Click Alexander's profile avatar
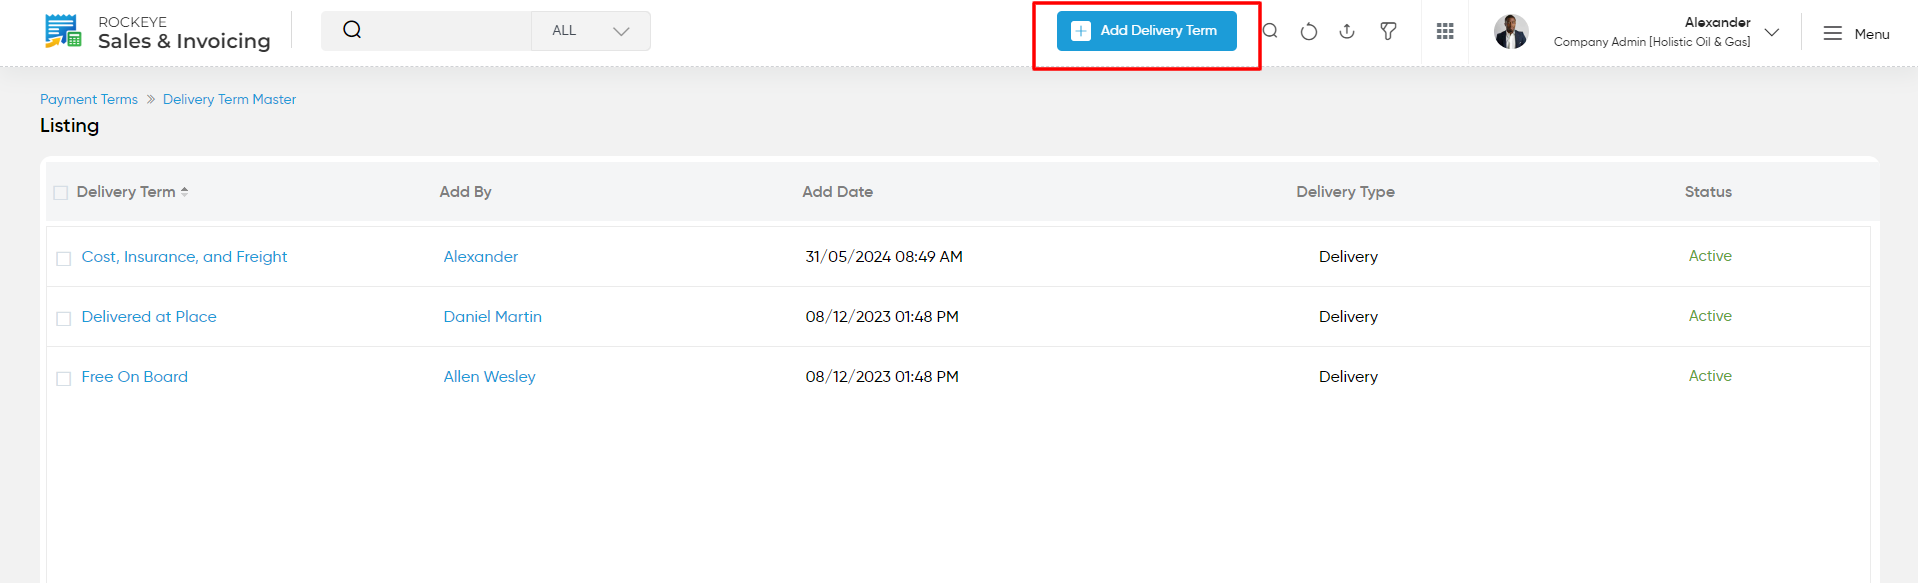The width and height of the screenshot is (1918, 583). [x=1511, y=31]
